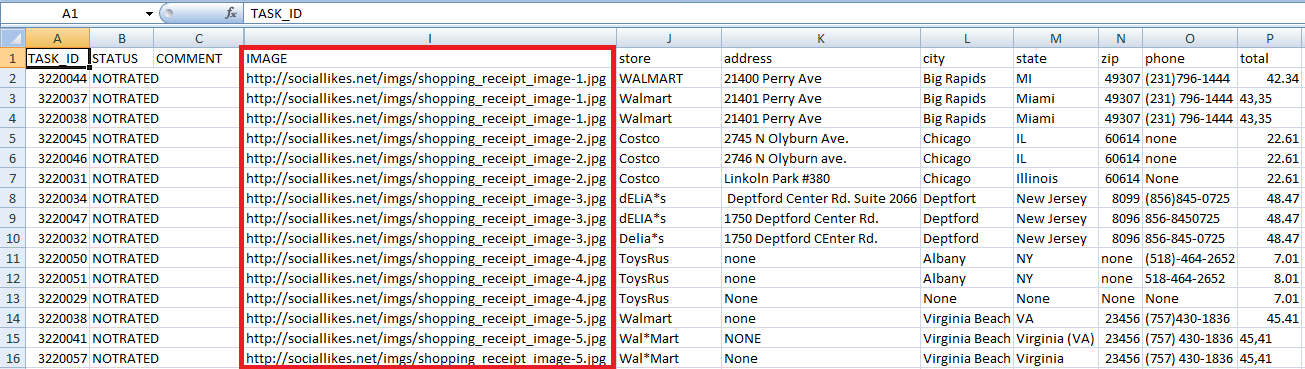Click the address header cell
Viewport: 1305px width, 369px height.
(x=820, y=58)
